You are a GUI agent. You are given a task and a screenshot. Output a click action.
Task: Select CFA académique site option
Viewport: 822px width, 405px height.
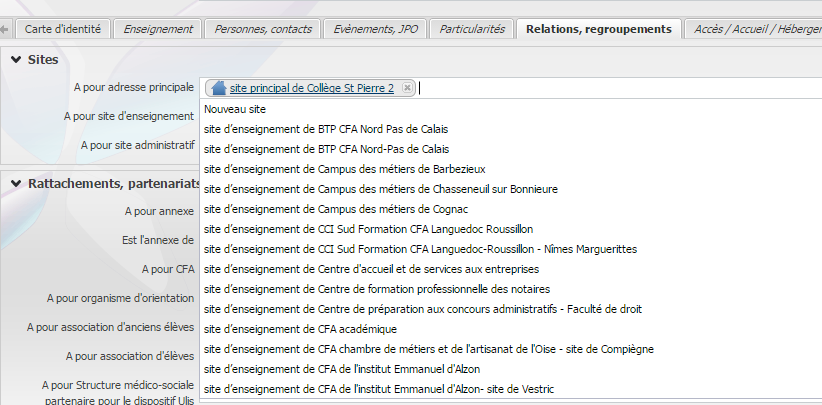point(300,328)
